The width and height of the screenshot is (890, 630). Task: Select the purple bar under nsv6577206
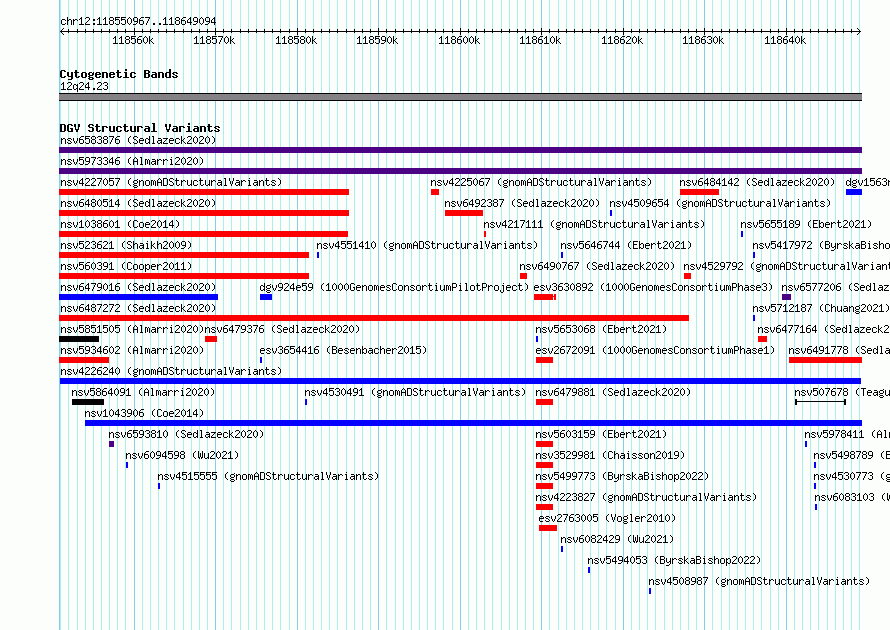pos(786,297)
